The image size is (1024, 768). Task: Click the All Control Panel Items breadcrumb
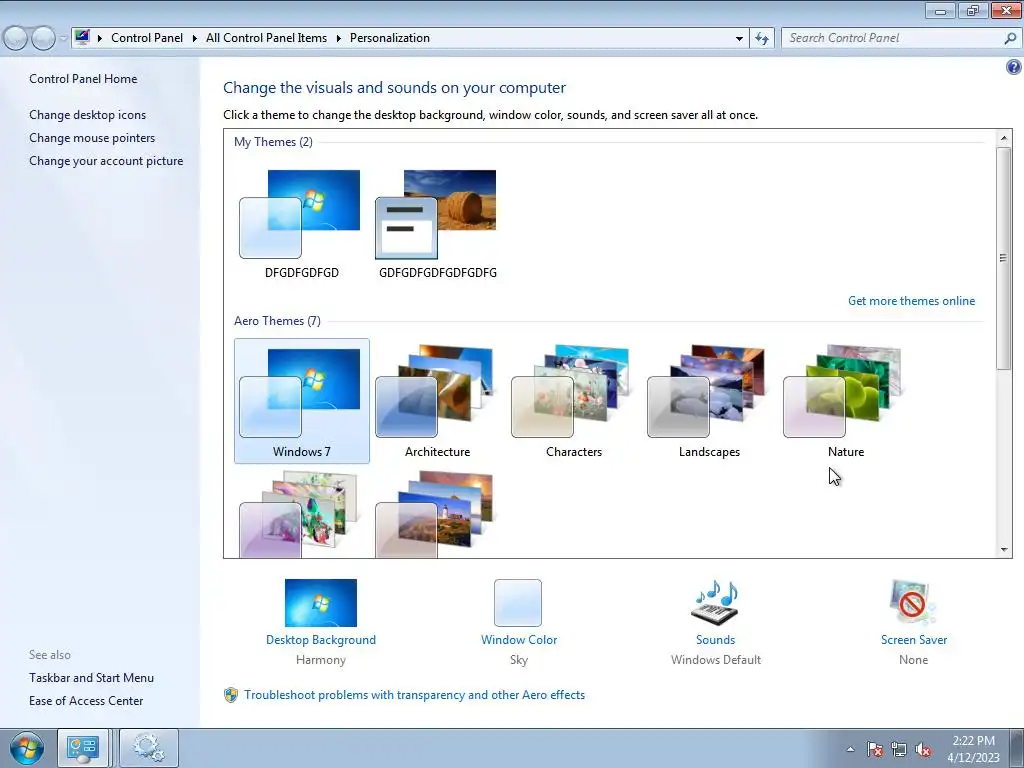coord(266,38)
